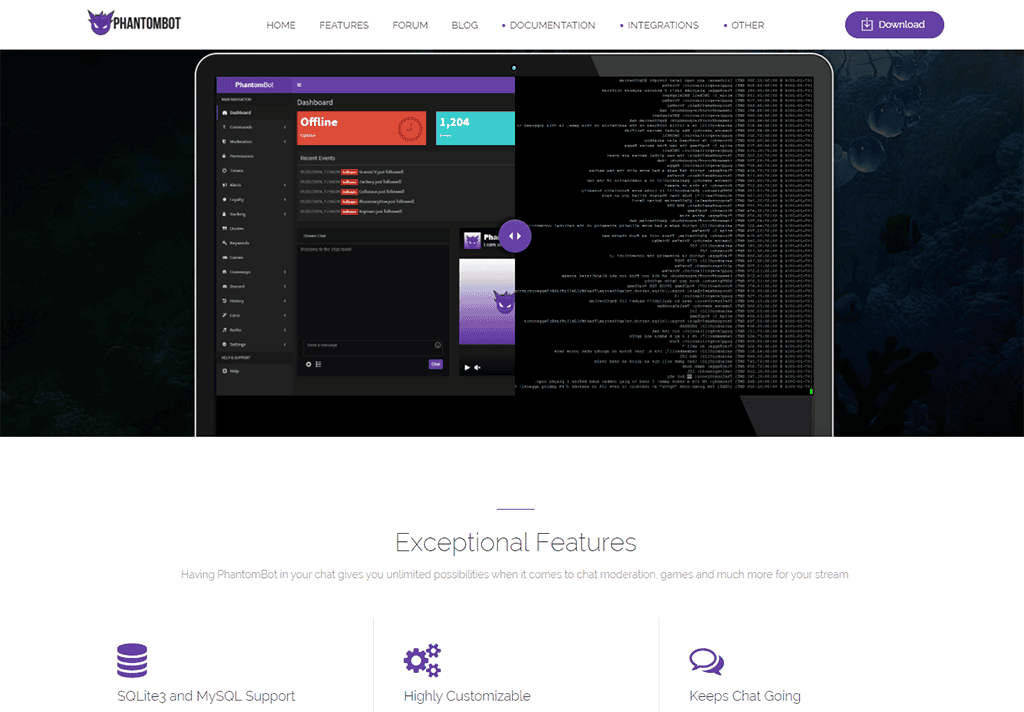Viewport: 1024px width, 712px height.
Task: Click the Keeps Chat Going bubbles icon
Action: click(x=707, y=661)
